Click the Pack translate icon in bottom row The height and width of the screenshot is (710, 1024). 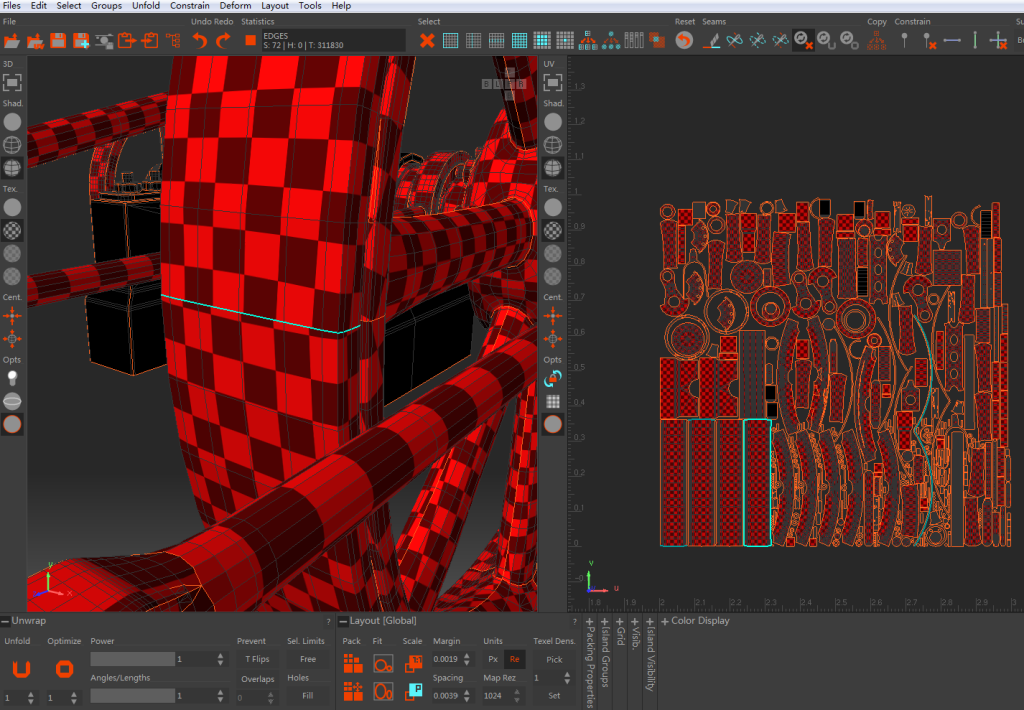353,691
